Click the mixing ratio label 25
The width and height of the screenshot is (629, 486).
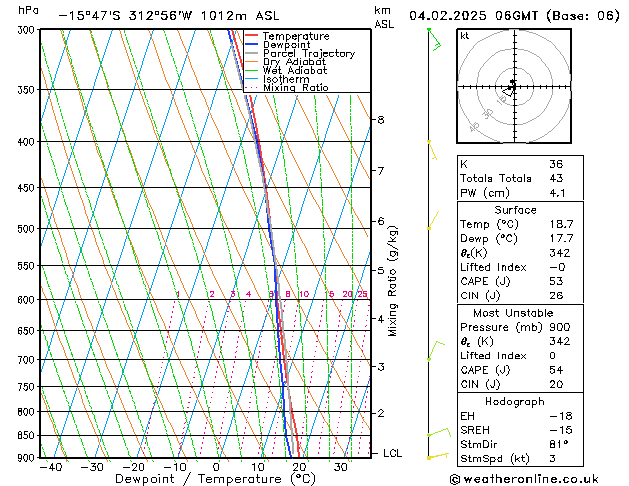(x=362, y=294)
